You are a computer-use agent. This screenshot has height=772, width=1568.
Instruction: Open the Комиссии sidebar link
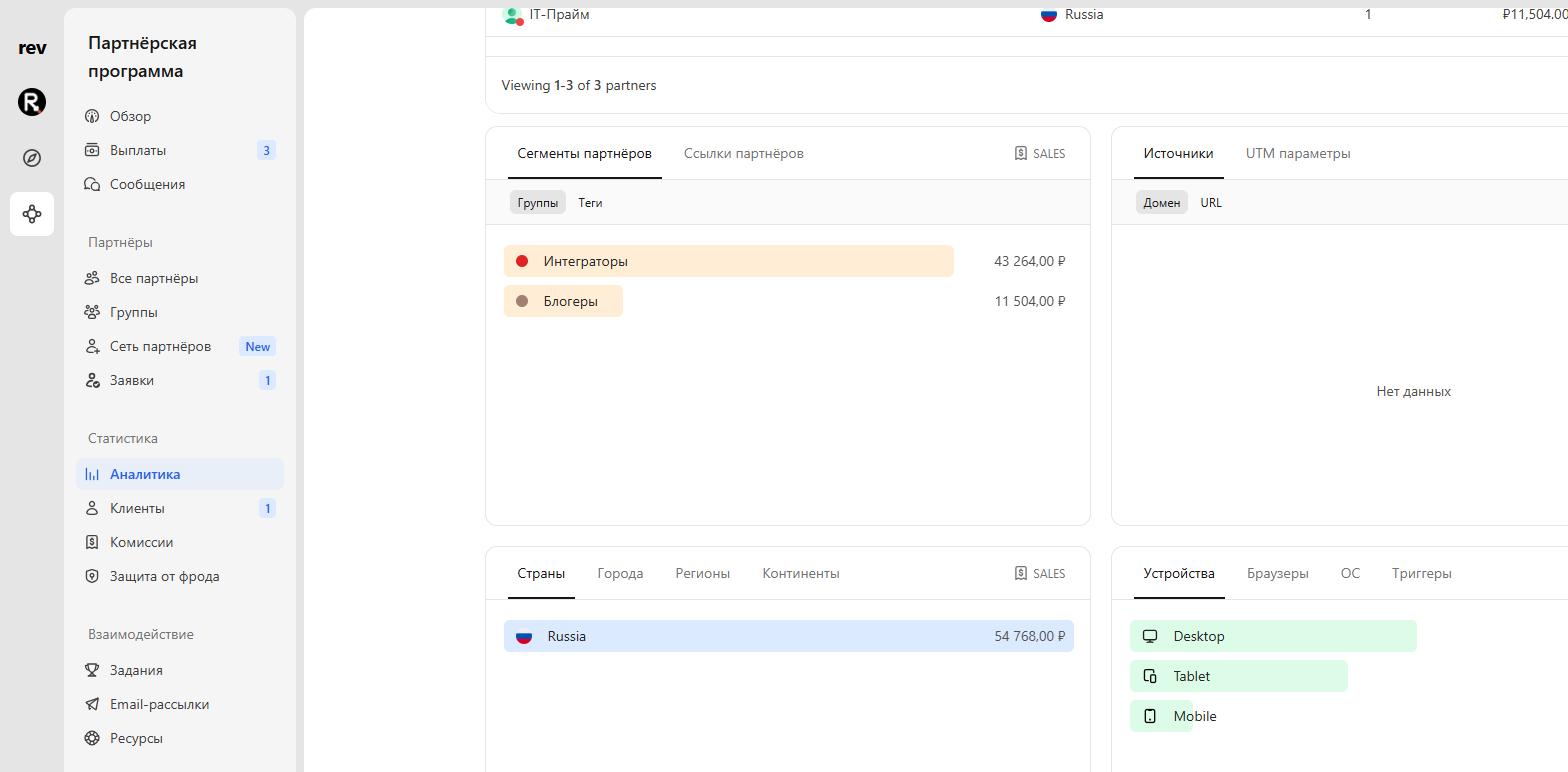coord(180,542)
